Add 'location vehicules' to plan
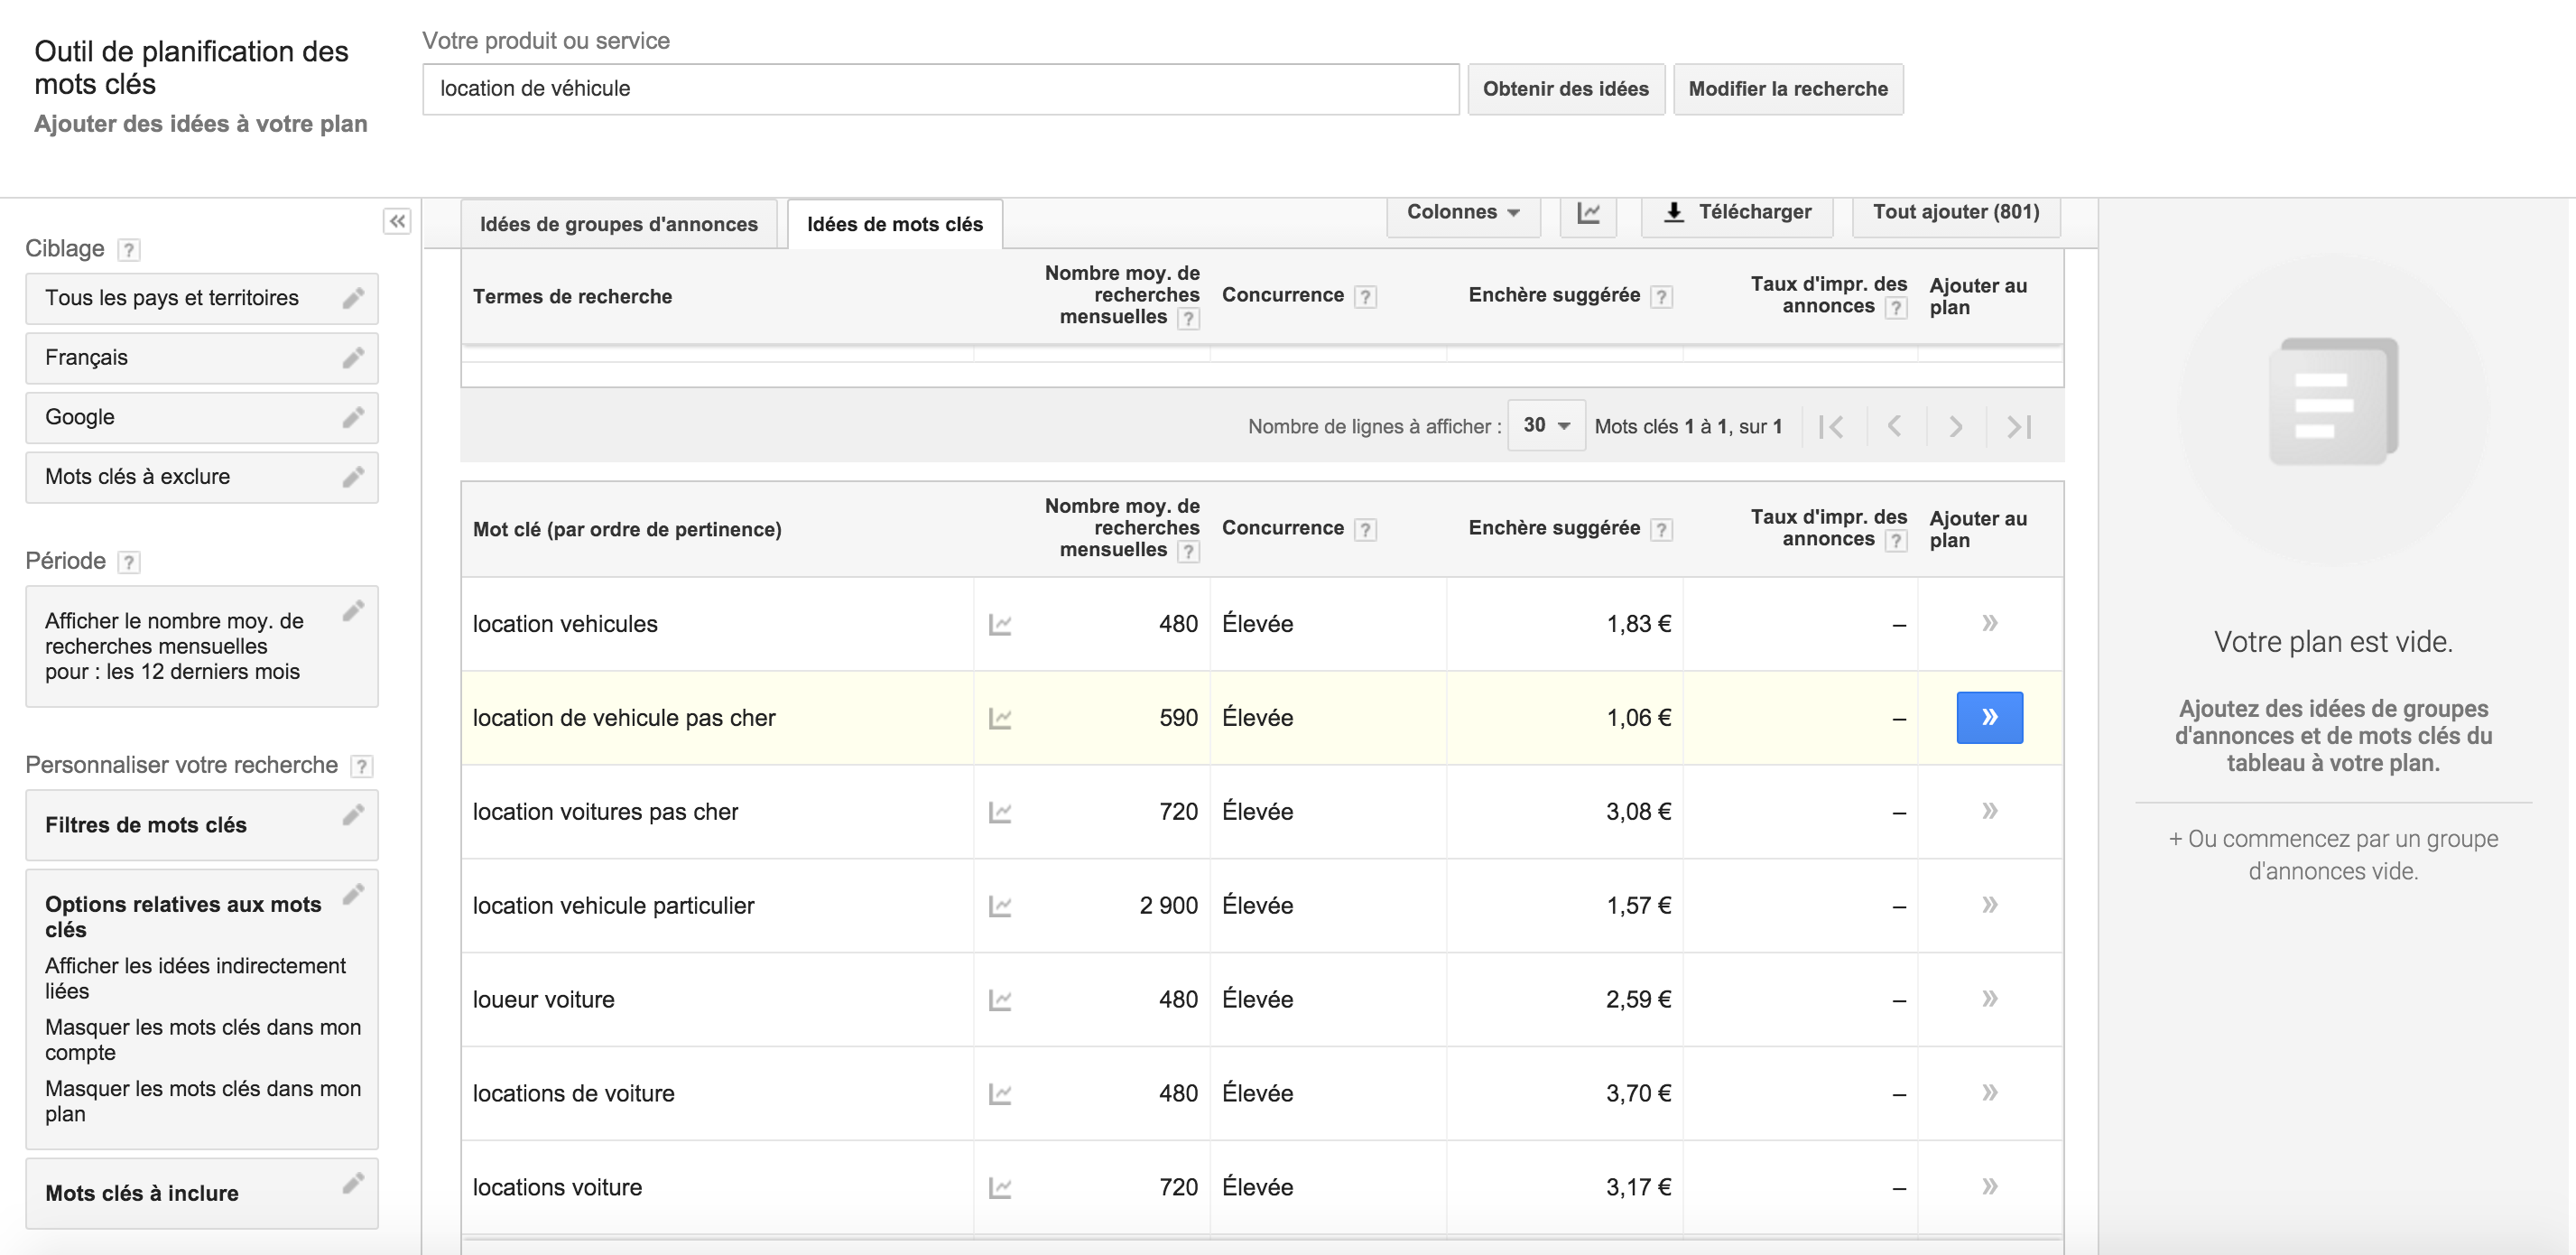The height and width of the screenshot is (1255, 2576). [1989, 623]
